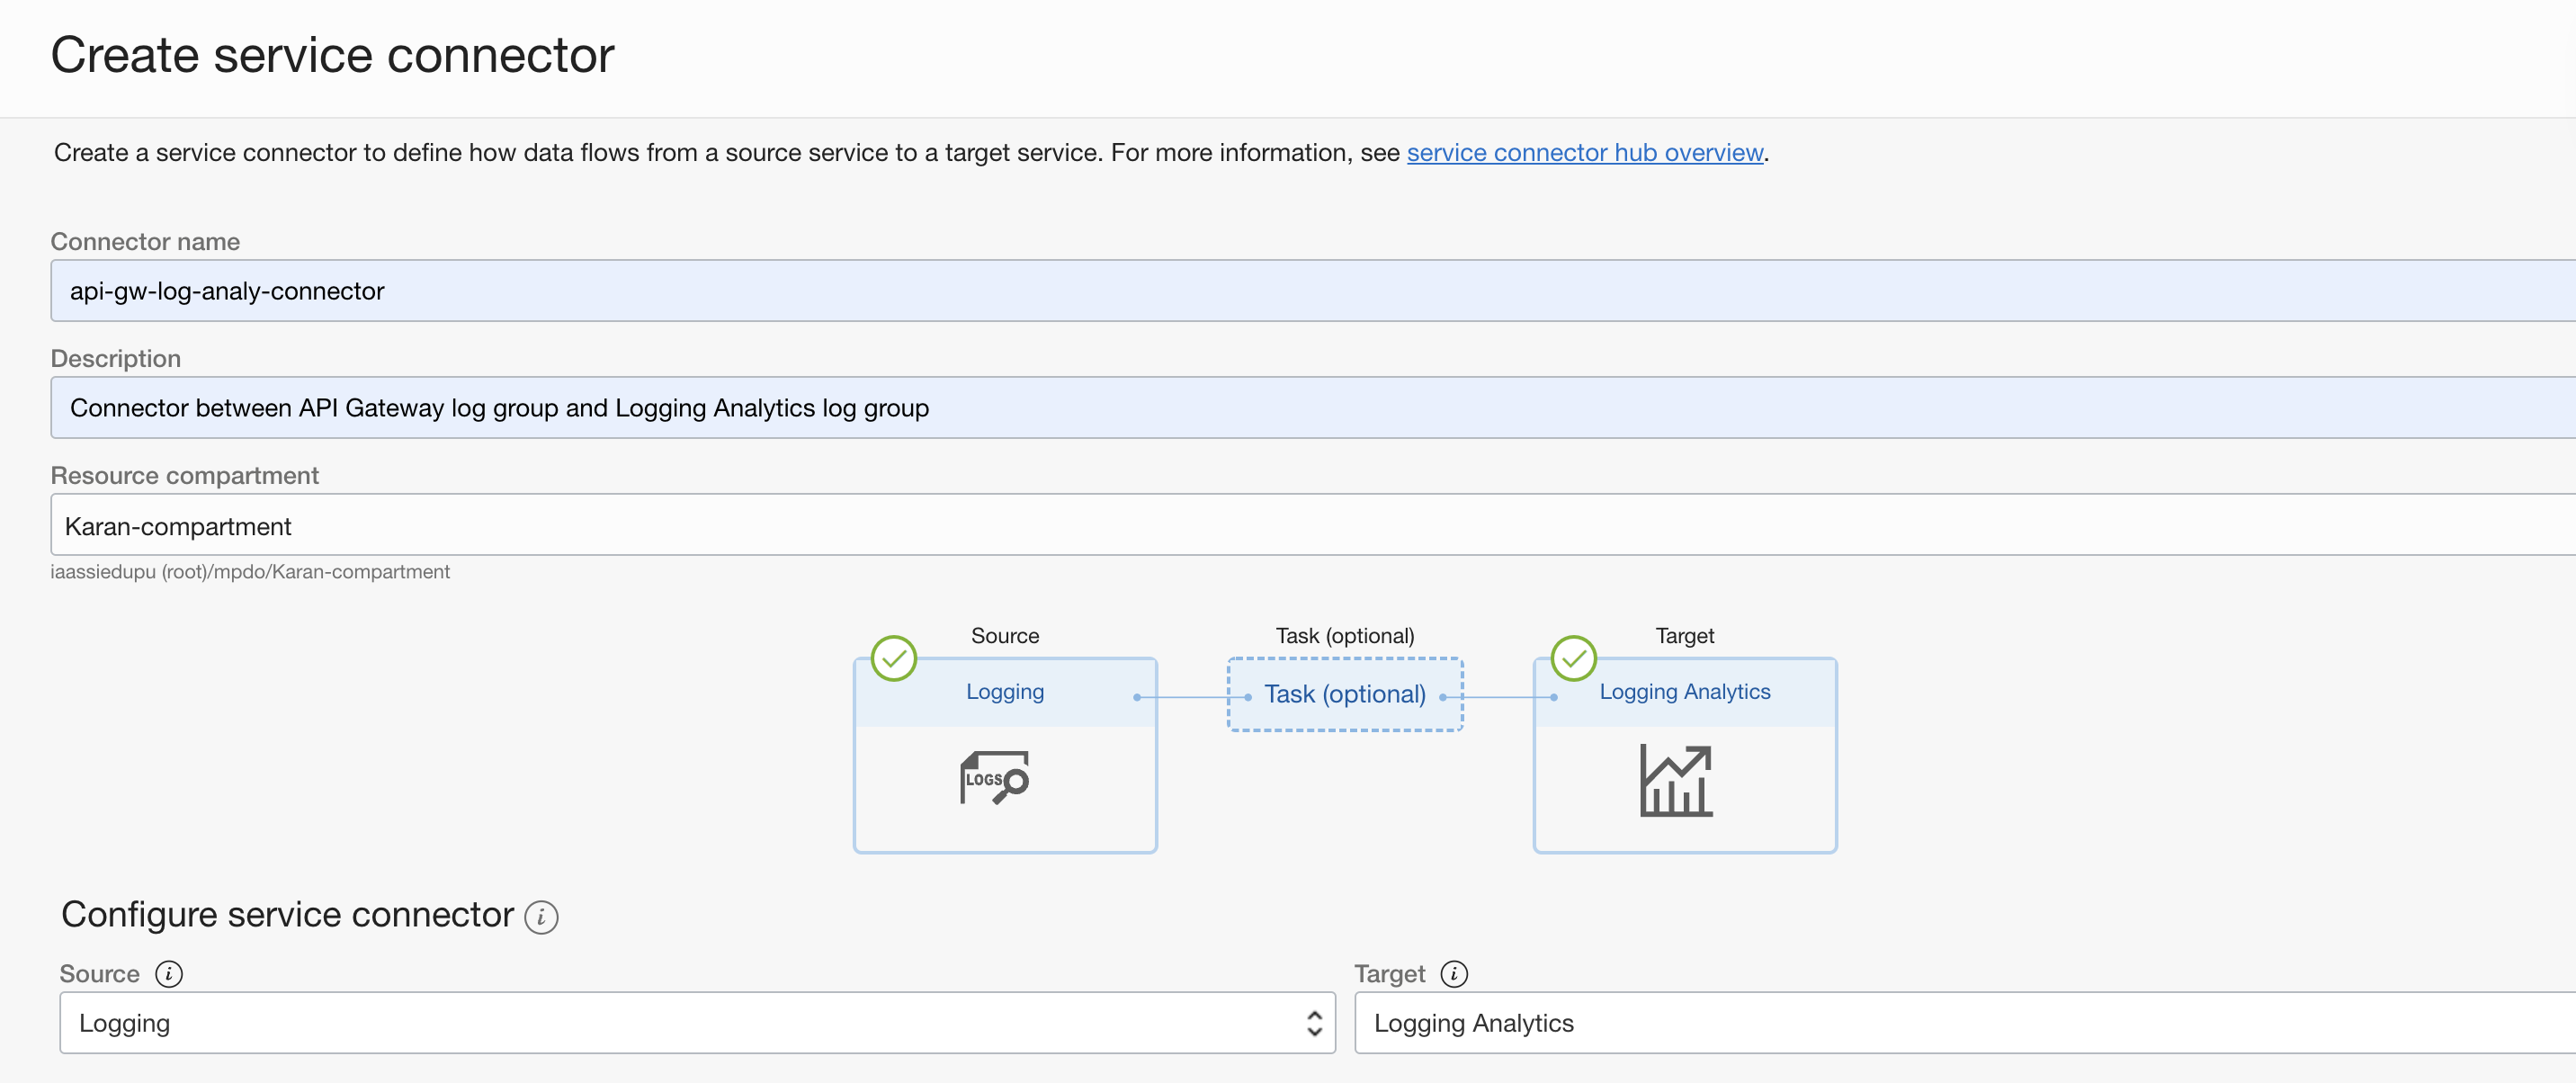Open the Target selector showing Logging Analytics
The width and height of the screenshot is (2576, 1083).
click(x=1962, y=1022)
